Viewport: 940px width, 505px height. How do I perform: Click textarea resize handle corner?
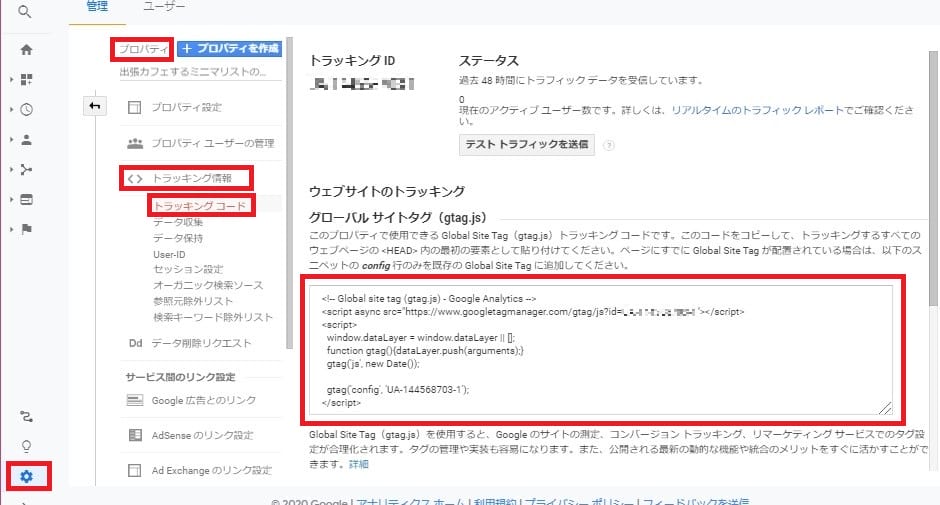pyautogui.click(x=885, y=408)
